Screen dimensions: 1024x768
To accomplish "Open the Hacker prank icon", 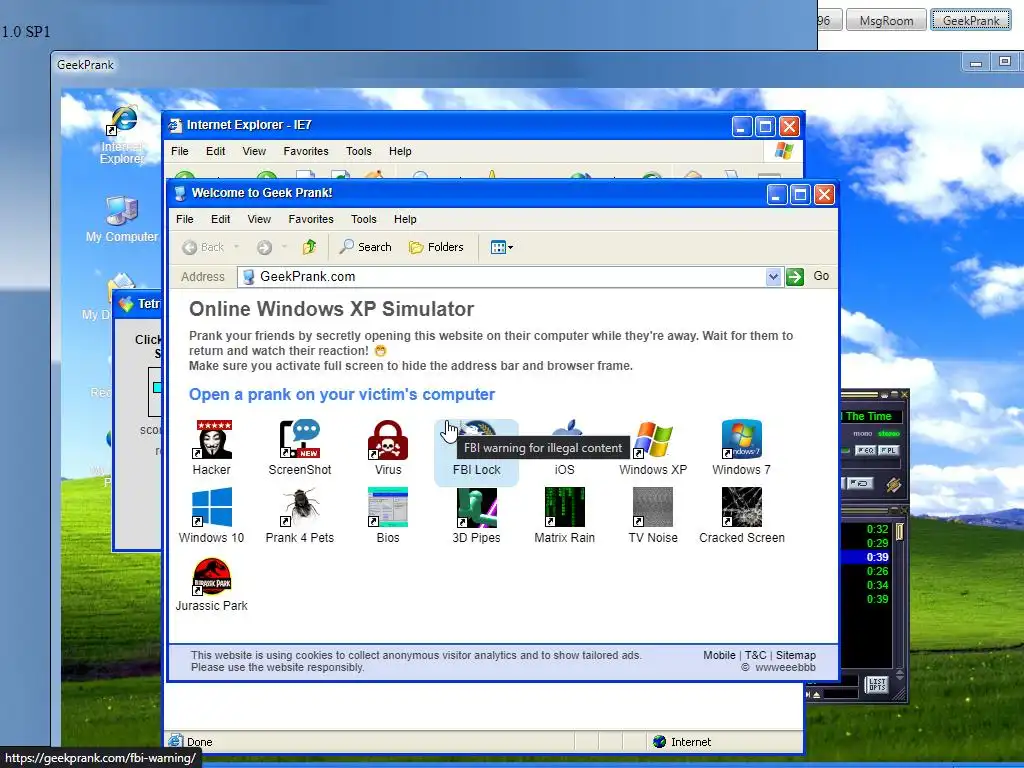I will pos(212,447).
